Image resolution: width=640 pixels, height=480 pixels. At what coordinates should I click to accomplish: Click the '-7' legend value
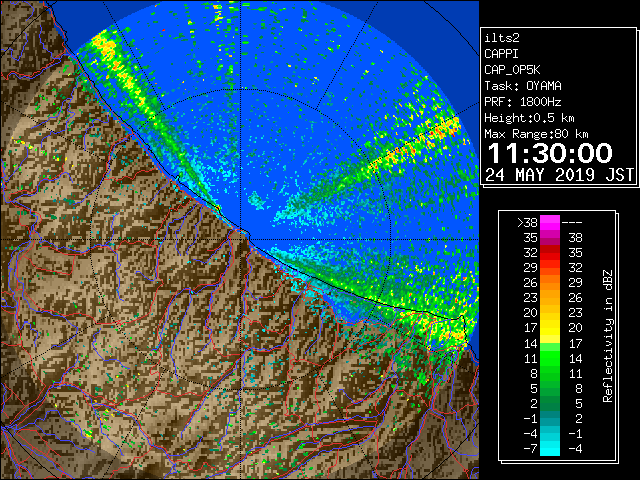[531, 448]
